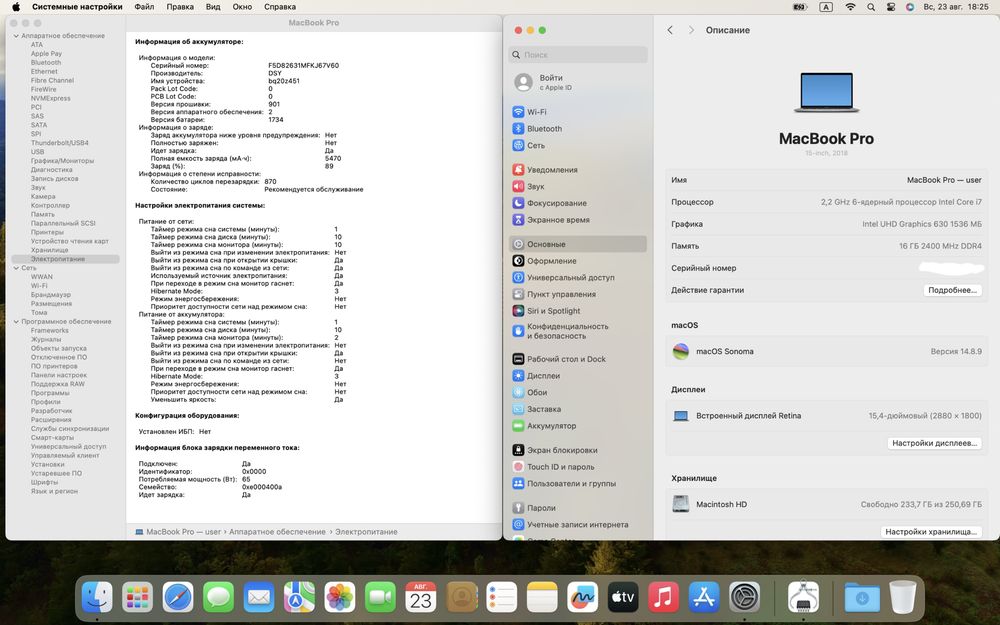Open Файл menu in menu bar
The width and height of the screenshot is (1000, 625).
(144, 6)
